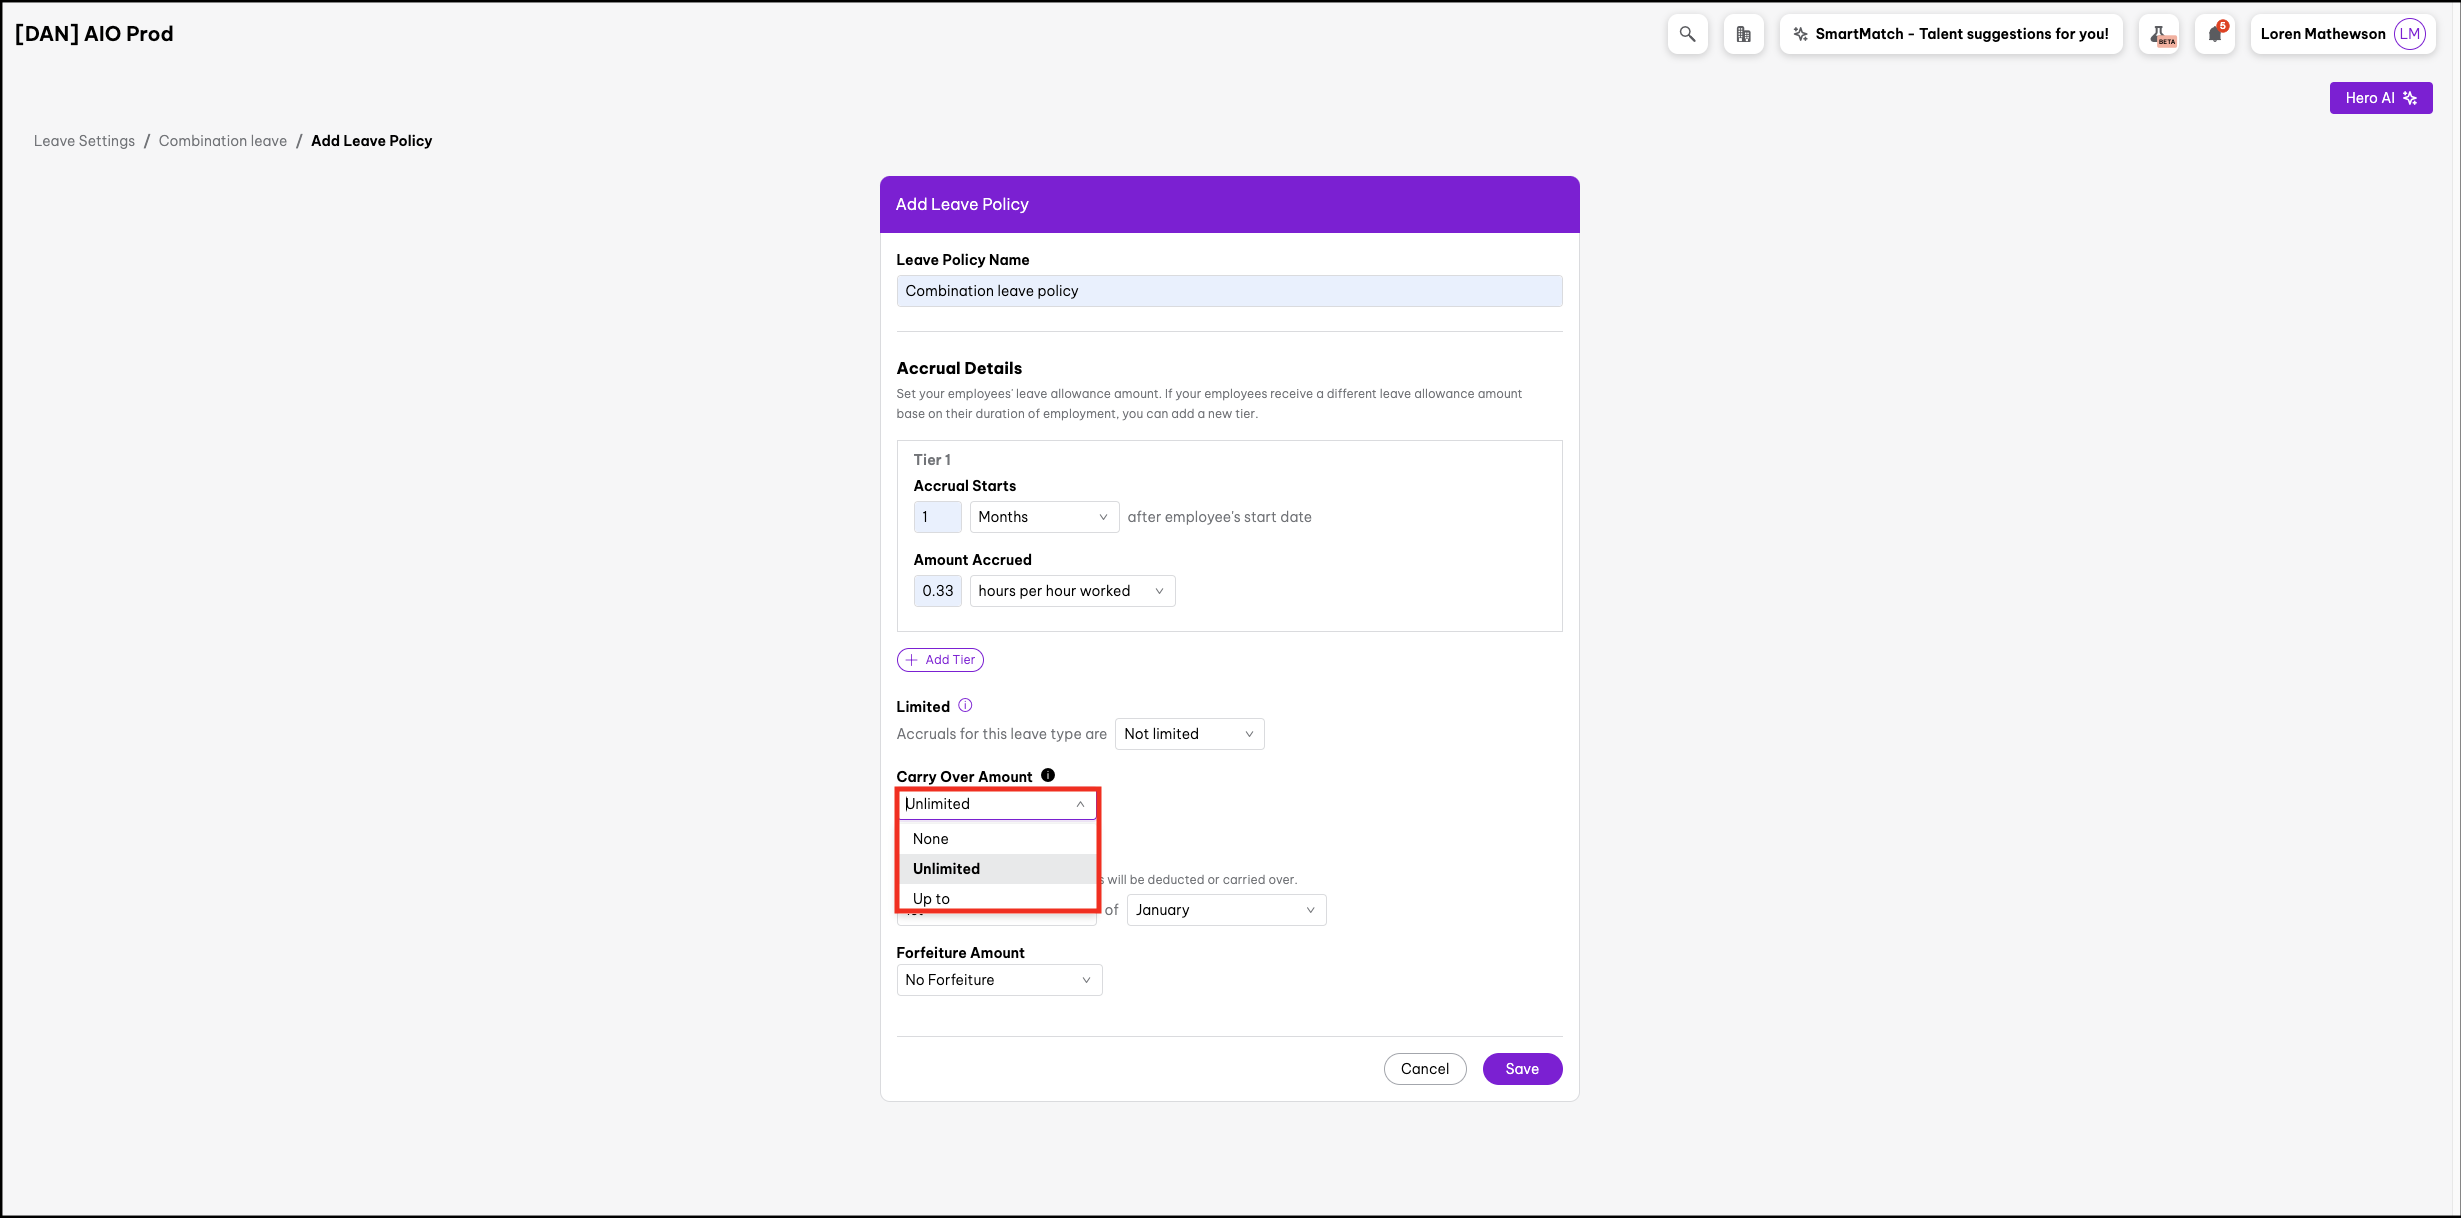Click the beta lab flask icon
Viewport: 2461px width, 1218px height.
click(x=2158, y=34)
